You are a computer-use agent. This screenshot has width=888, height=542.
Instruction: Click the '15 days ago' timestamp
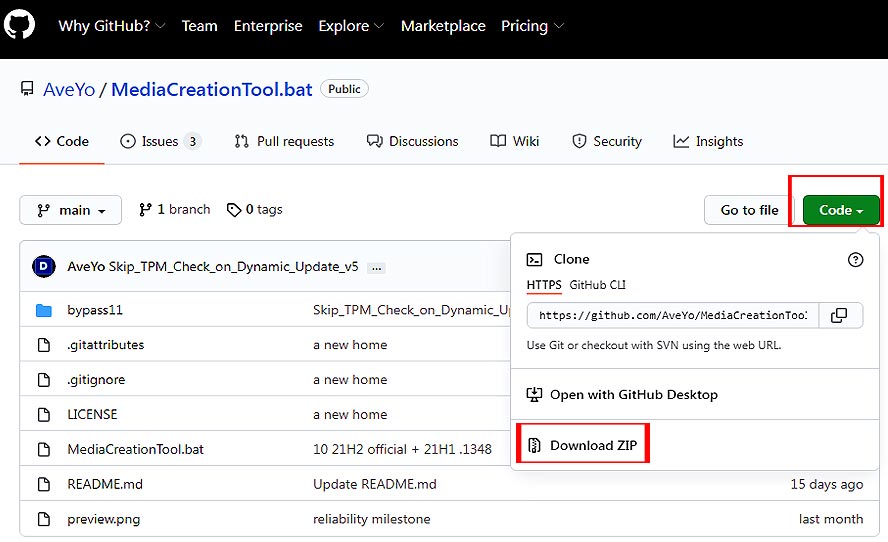[x=827, y=484]
